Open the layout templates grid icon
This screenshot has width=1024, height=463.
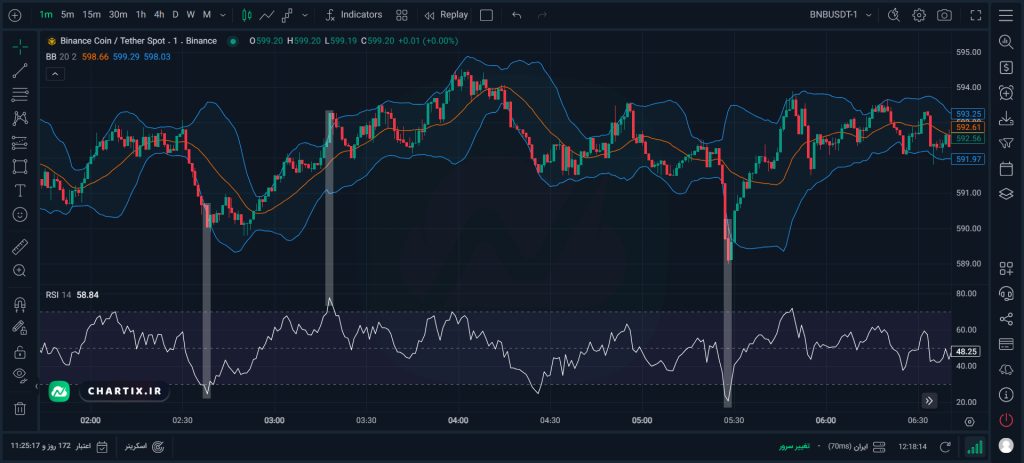[x=401, y=15]
